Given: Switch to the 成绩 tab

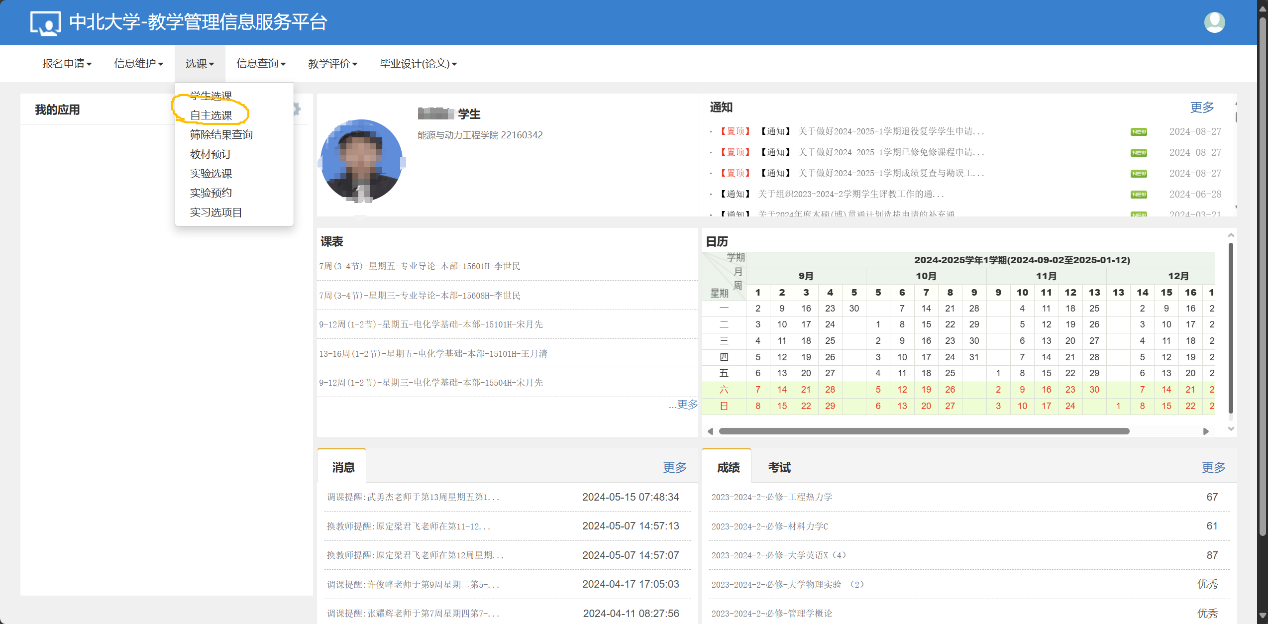Looking at the screenshot, I should 727,468.
